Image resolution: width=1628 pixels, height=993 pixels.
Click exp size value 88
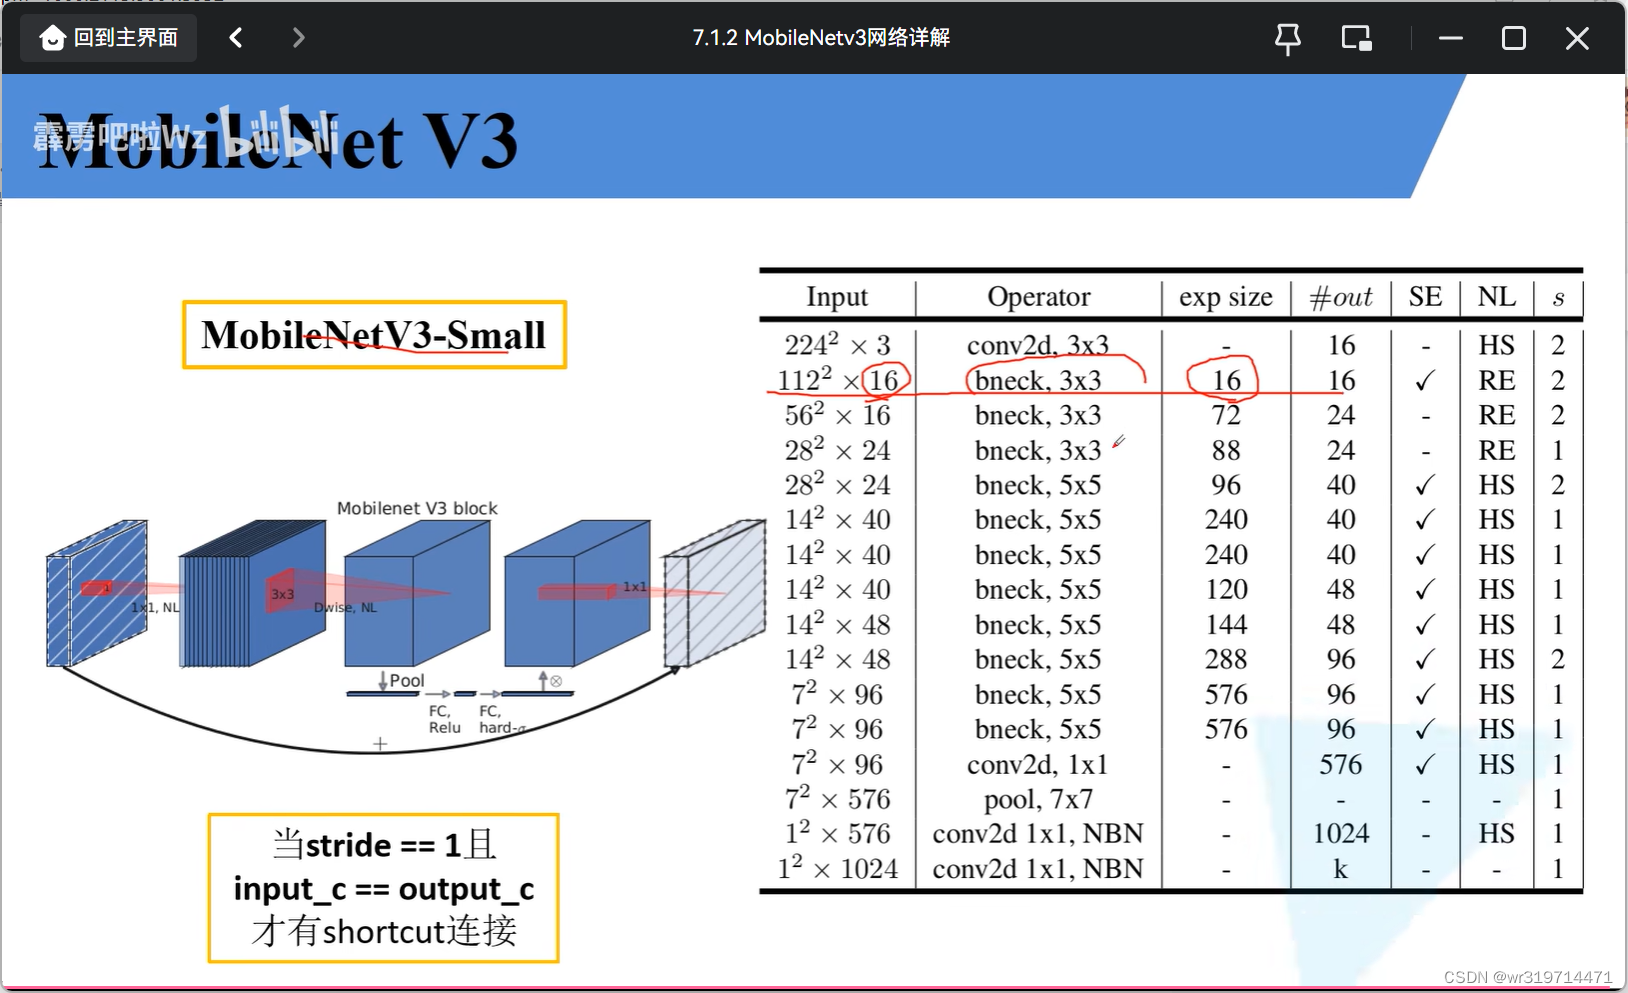pos(1226,450)
